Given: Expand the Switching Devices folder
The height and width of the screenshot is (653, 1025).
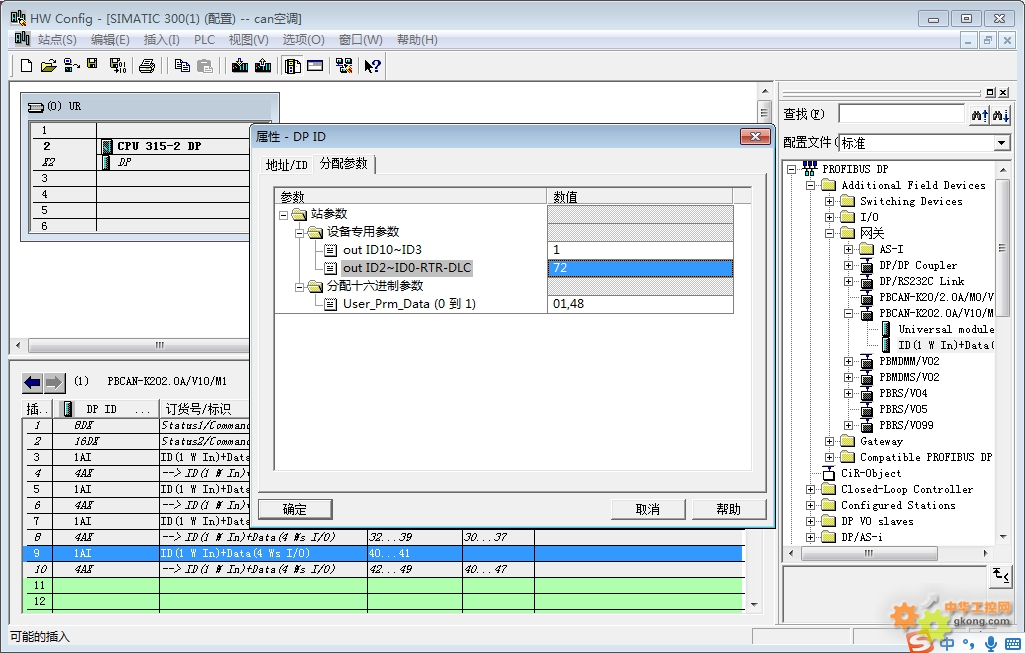Looking at the screenshot, I should click(830, 201).
